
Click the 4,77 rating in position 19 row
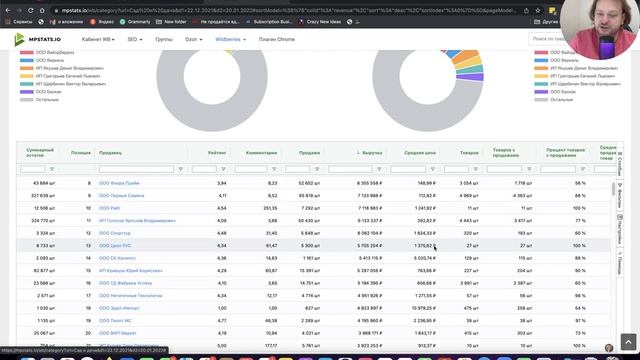coord(222,321)
